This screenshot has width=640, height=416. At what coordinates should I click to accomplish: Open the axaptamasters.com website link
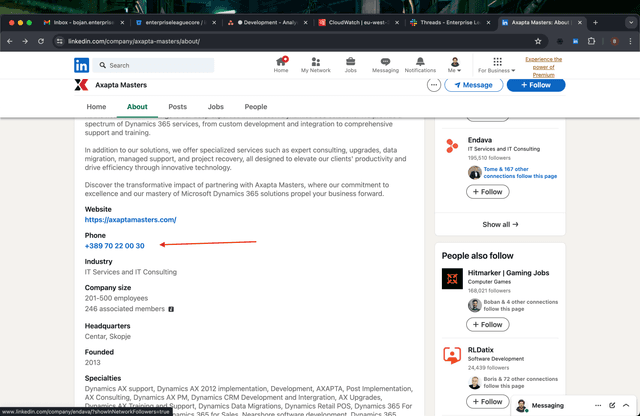[x=131, y=220]
